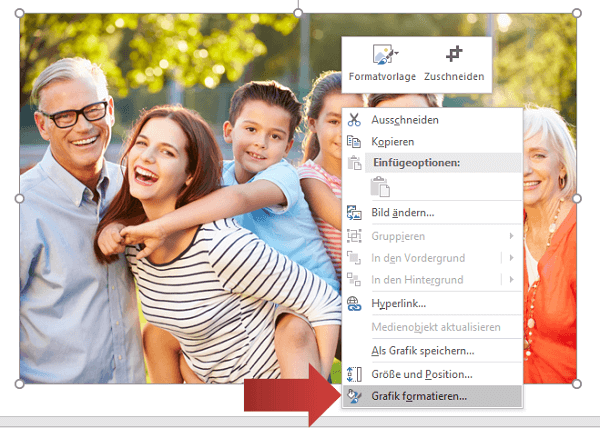Choose Ausschneiden from the context menu
This screenshot has height=428, width=600.
point(432,120)
